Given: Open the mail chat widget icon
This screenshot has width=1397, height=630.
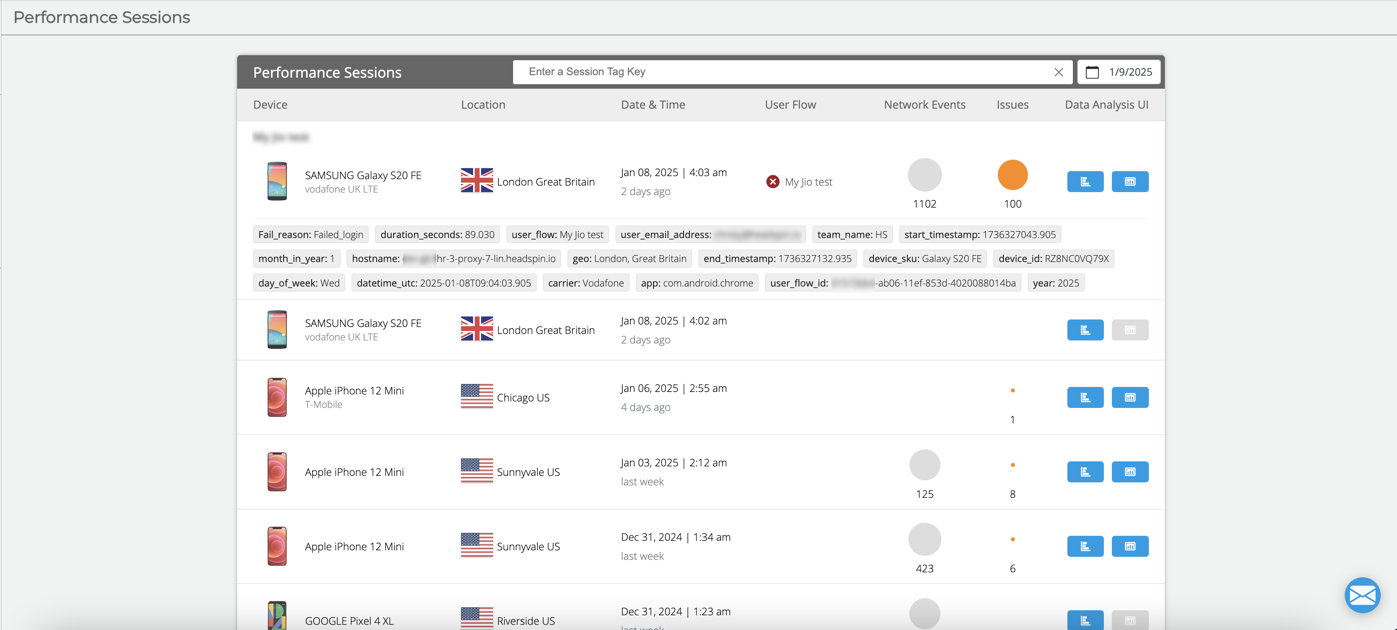Looking at the screenshot, I should 1362,595.
